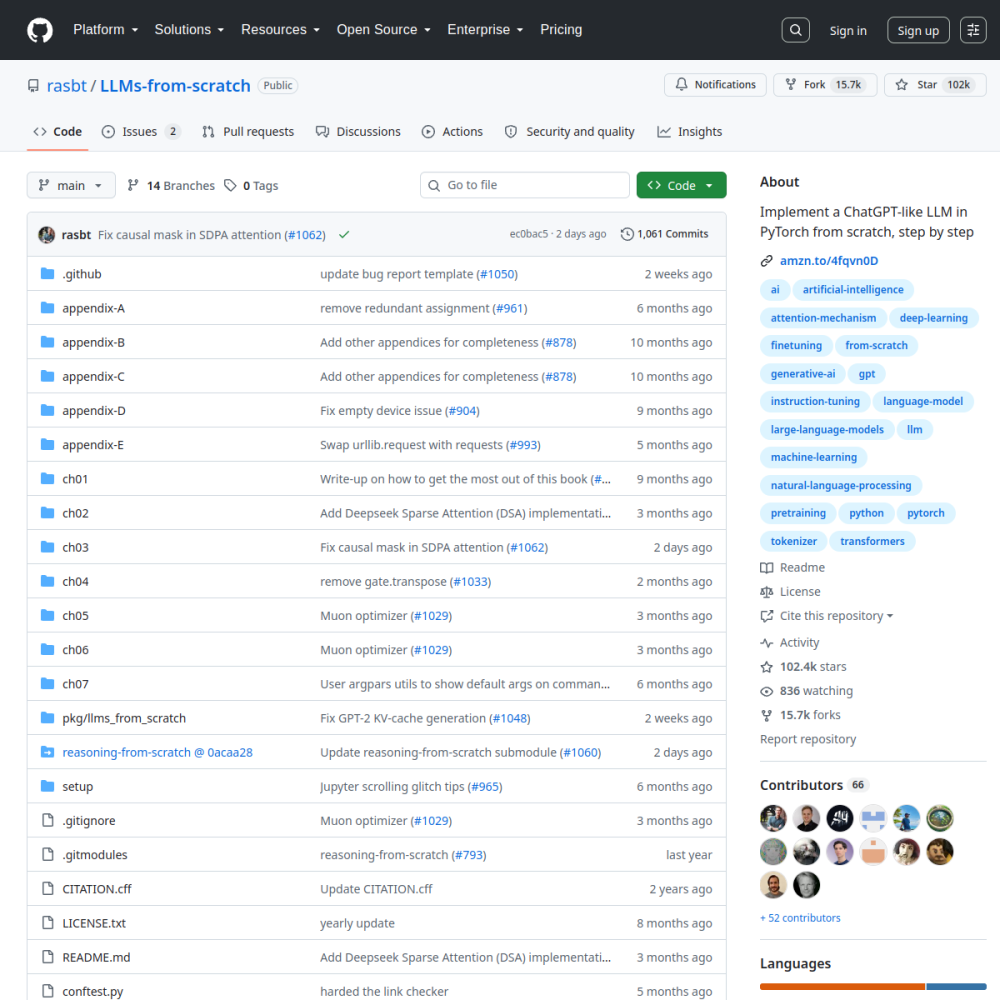Expand the Platform menu
Viewport: 1000px width, 1000px height.
105,30
